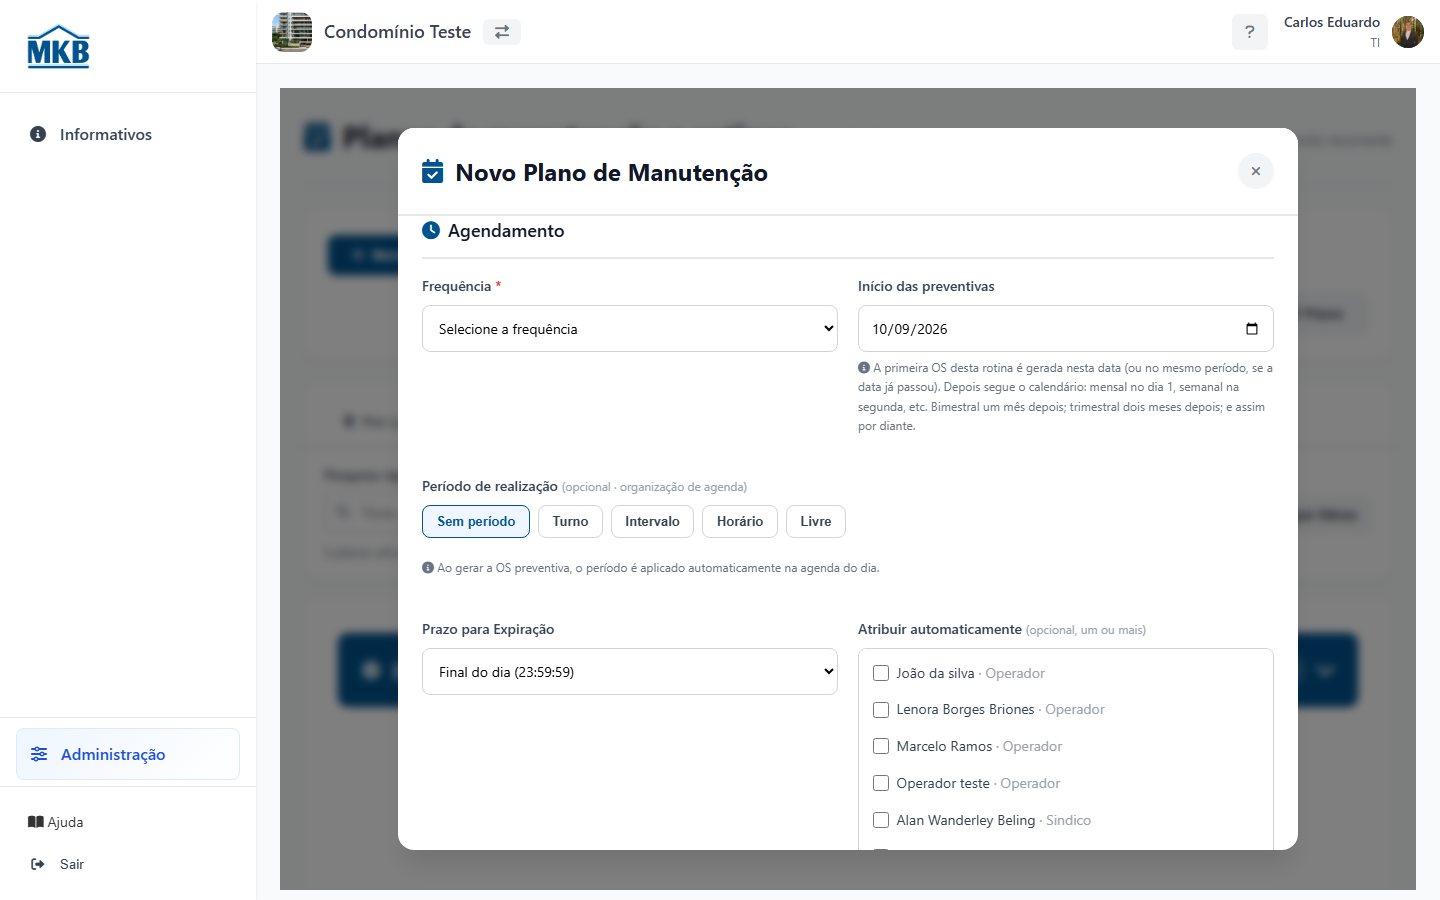Select the Horário period option
1440x900 pixels.
740,521
